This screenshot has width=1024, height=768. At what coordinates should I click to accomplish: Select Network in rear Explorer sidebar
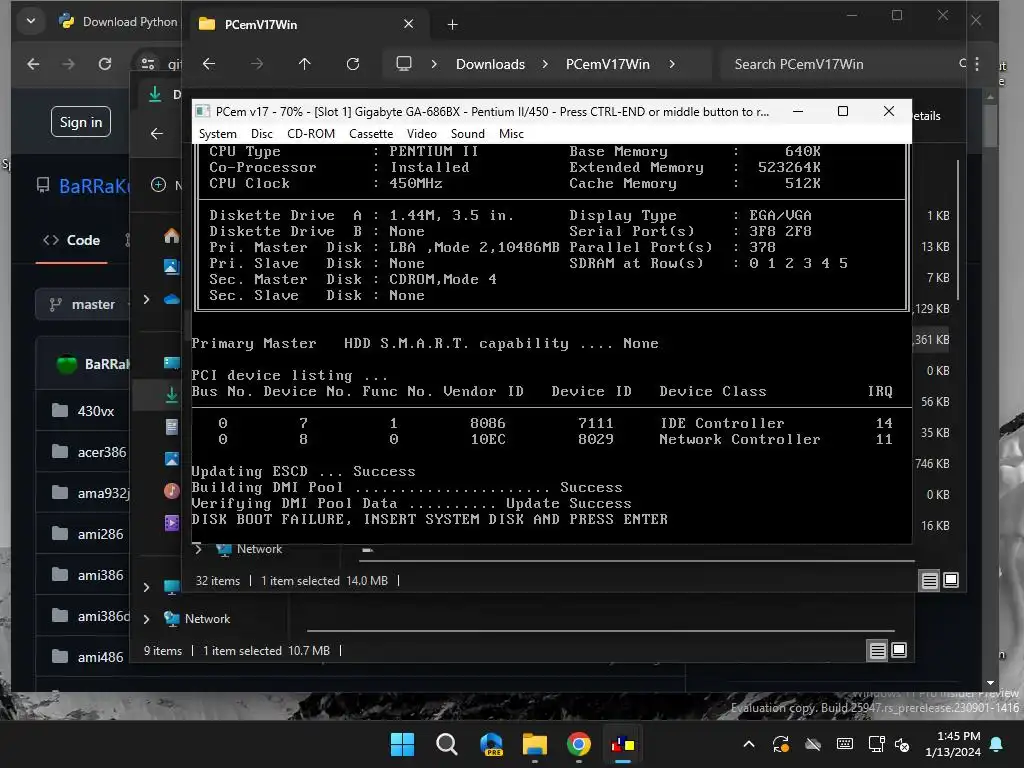[207, 619]
